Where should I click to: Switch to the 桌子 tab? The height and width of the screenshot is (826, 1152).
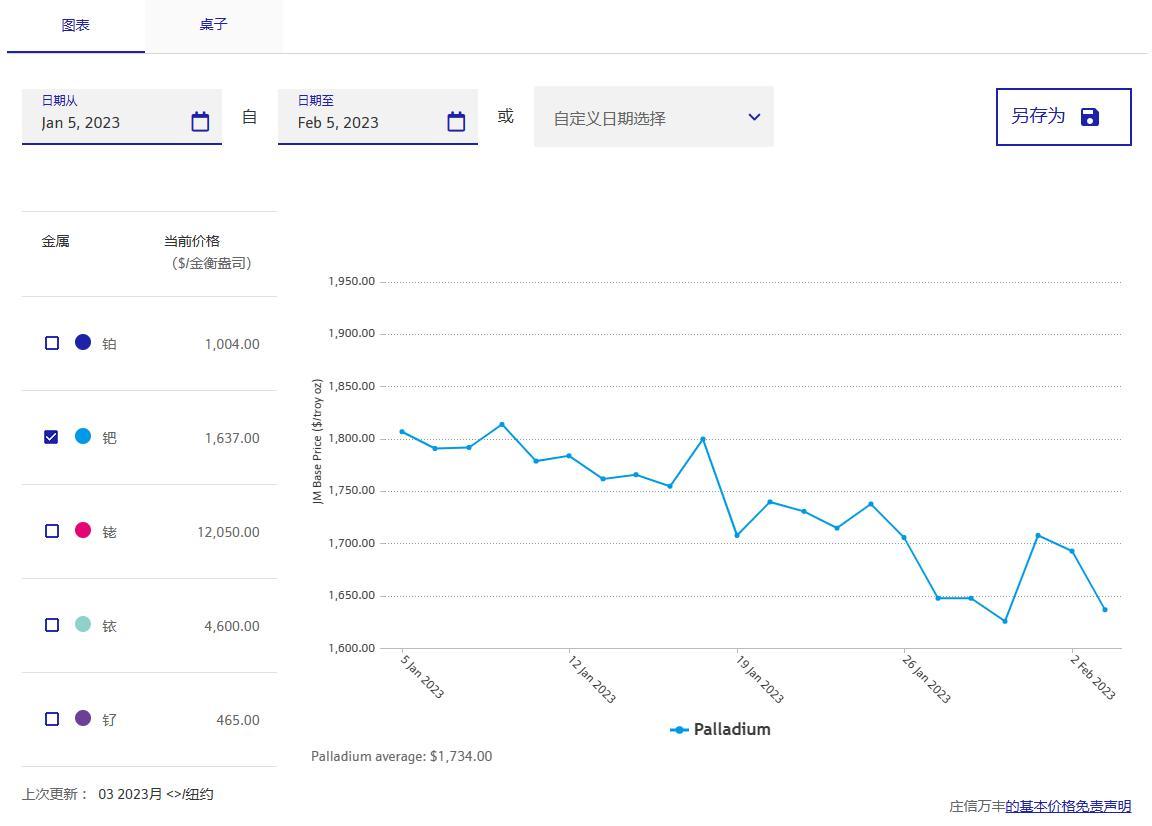(x=213, y=25)
